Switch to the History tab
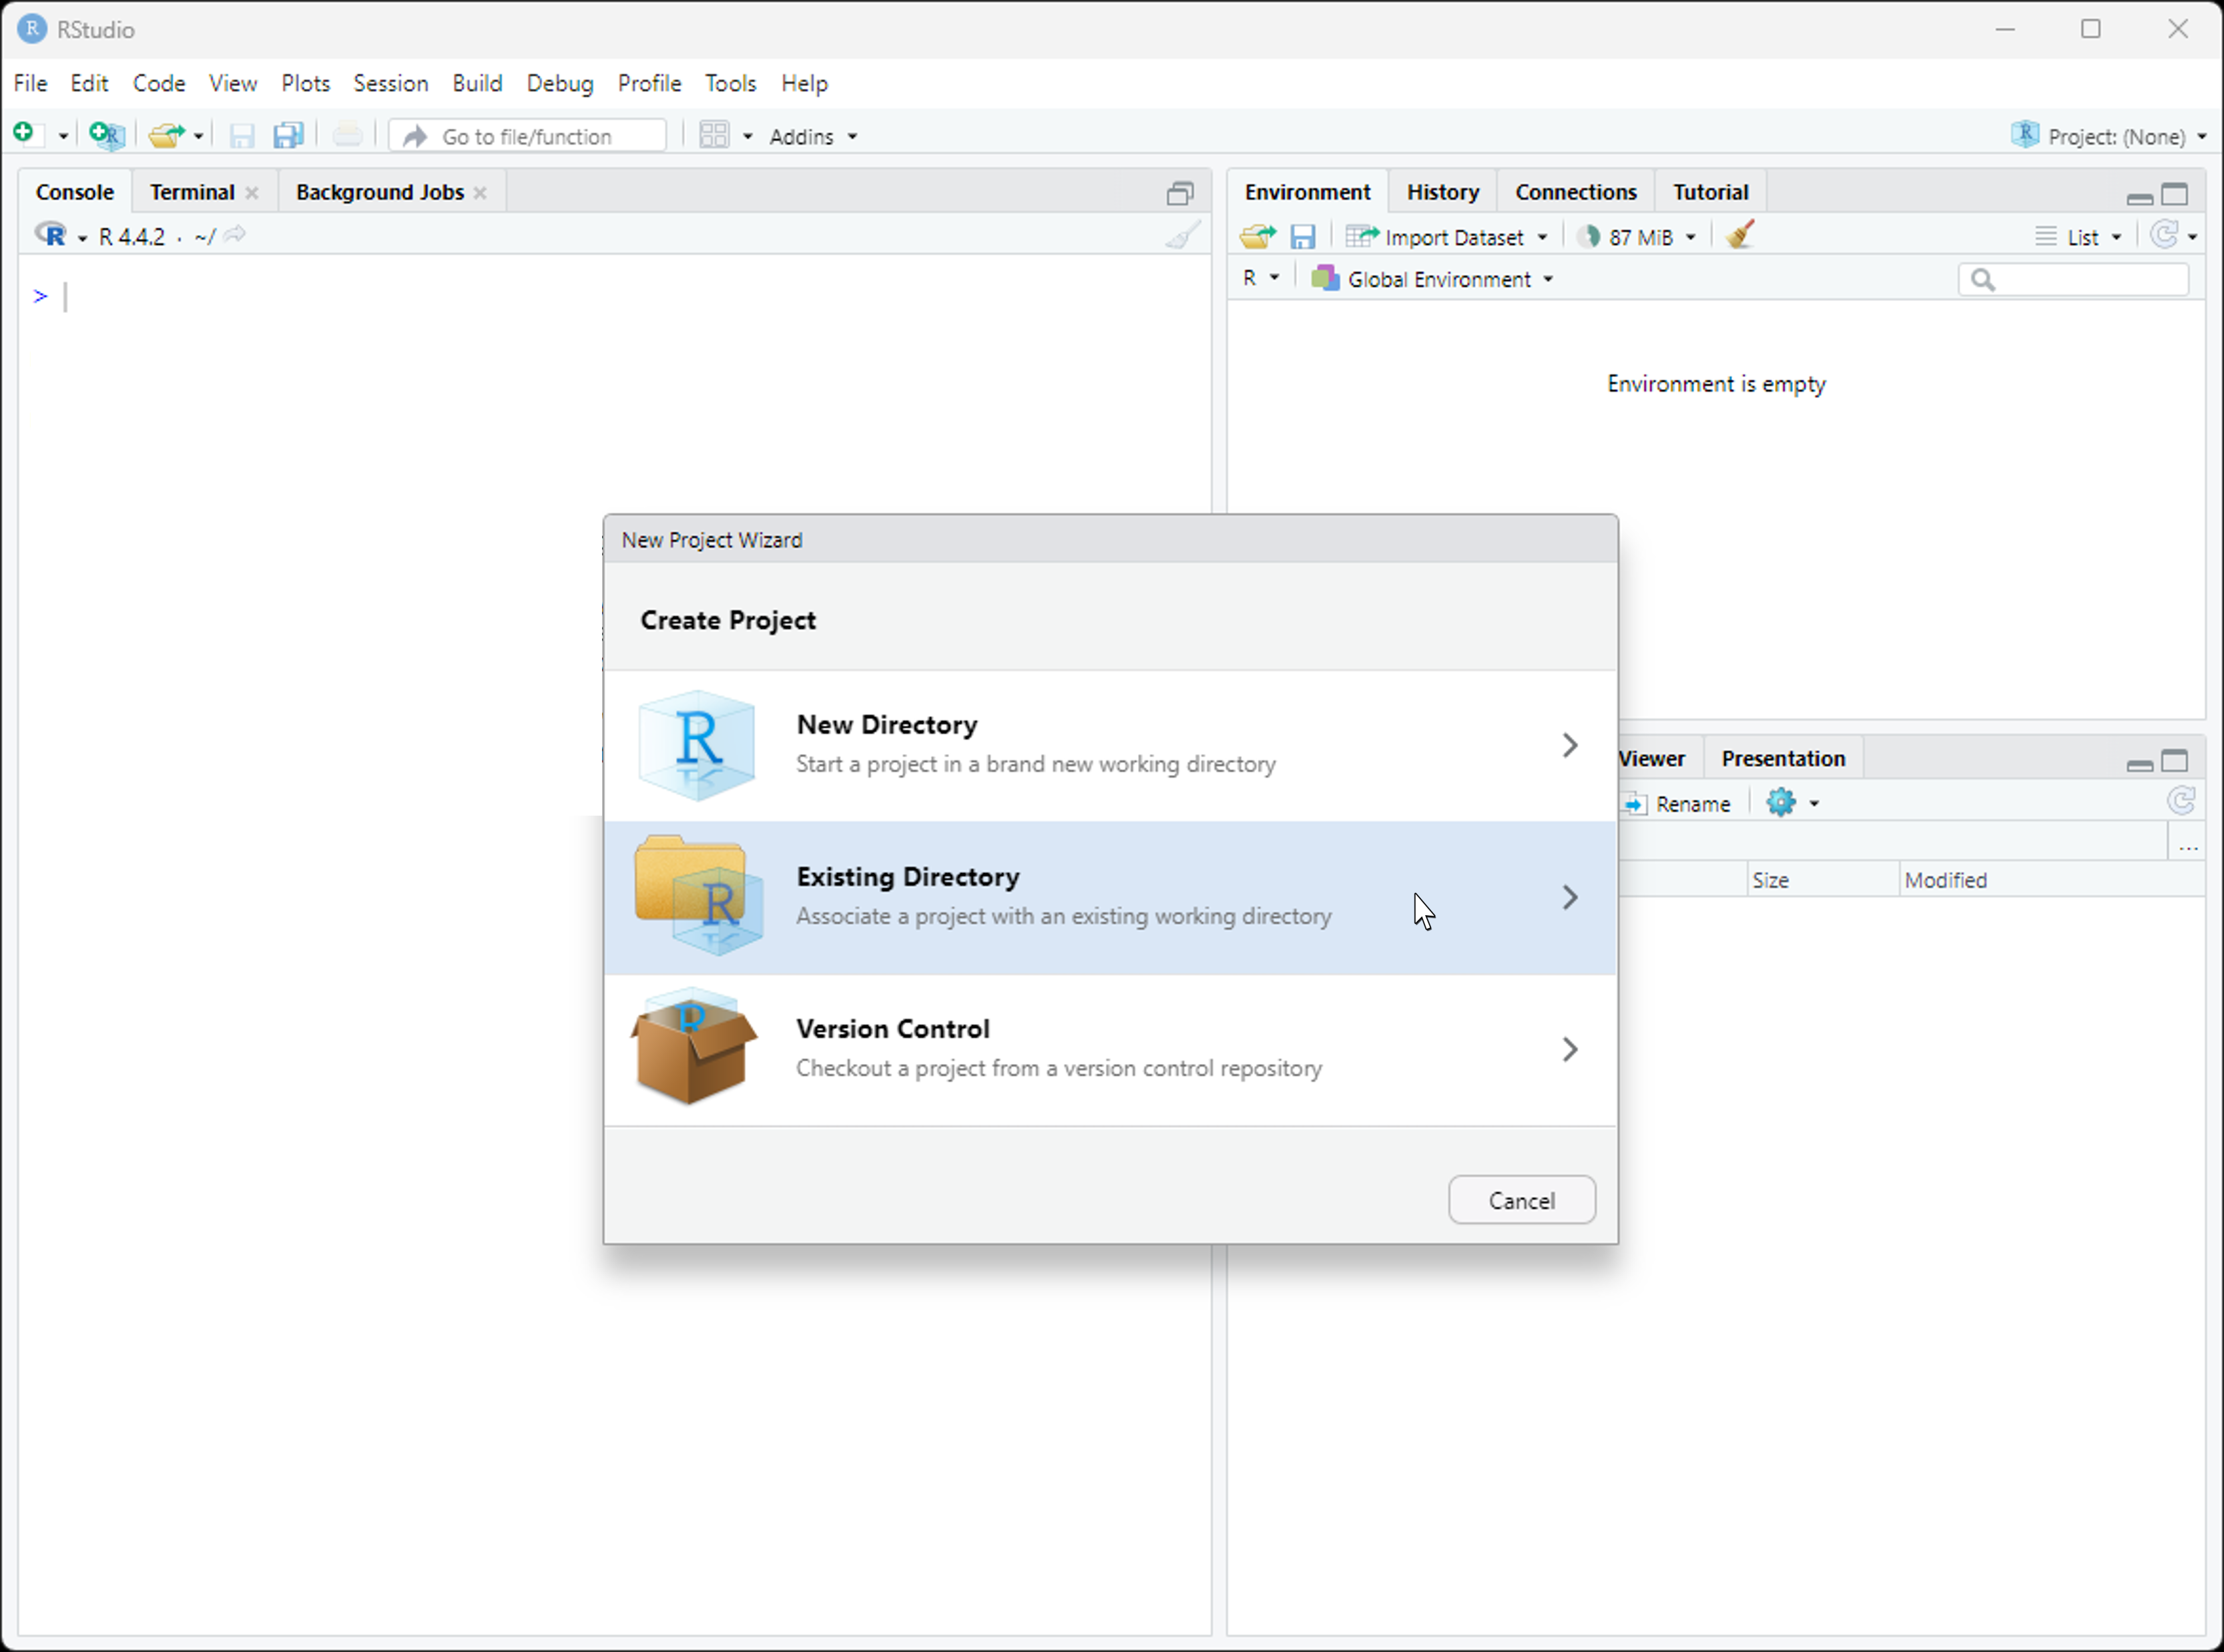The height and width of the screenshot is (1652, 2224). (x=1443, y=191)
